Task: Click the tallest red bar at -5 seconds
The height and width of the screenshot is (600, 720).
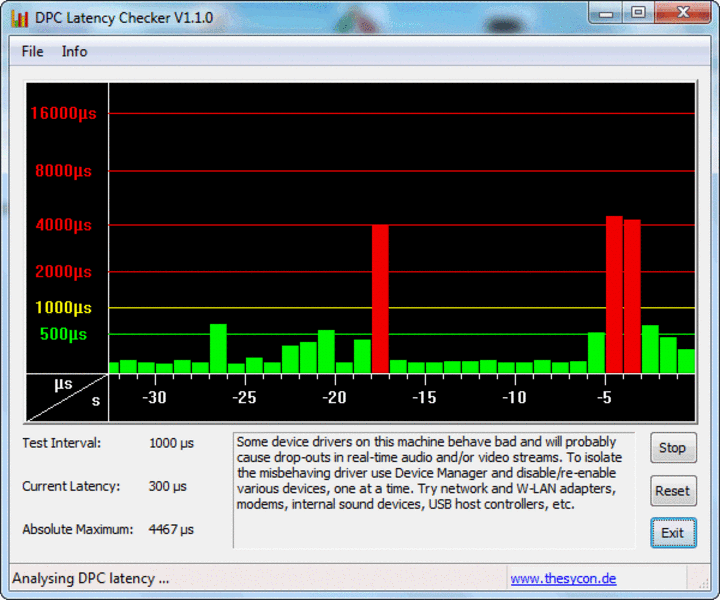Action: pyautogui.click(x=614, y=294)
